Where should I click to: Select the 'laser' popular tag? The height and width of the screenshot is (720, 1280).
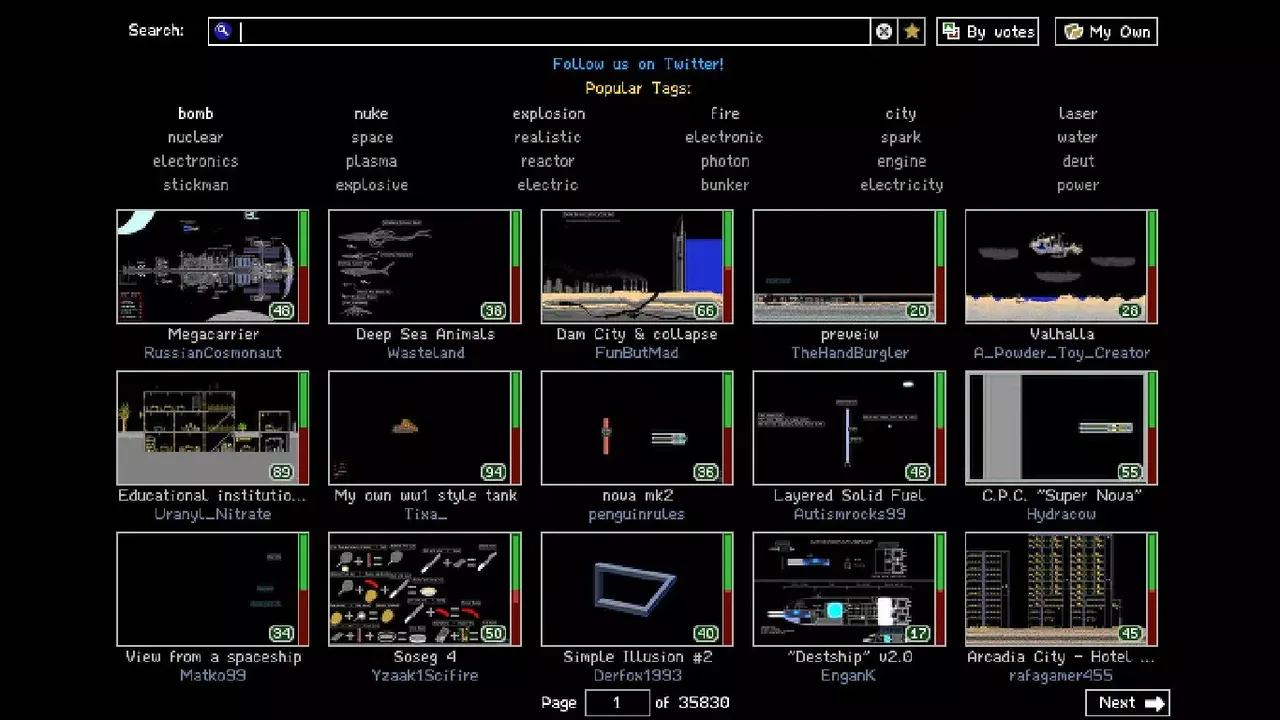click(x=1077, y=114)
